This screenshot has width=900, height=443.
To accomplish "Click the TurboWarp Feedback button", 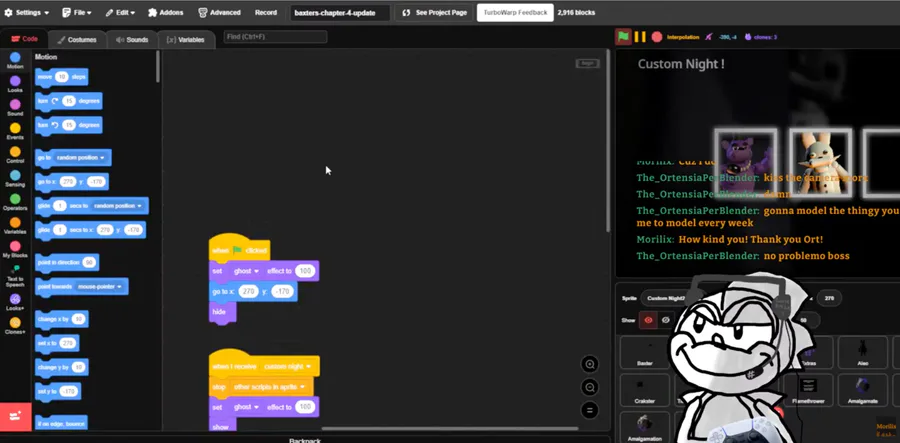I will (x=515, y=13).
